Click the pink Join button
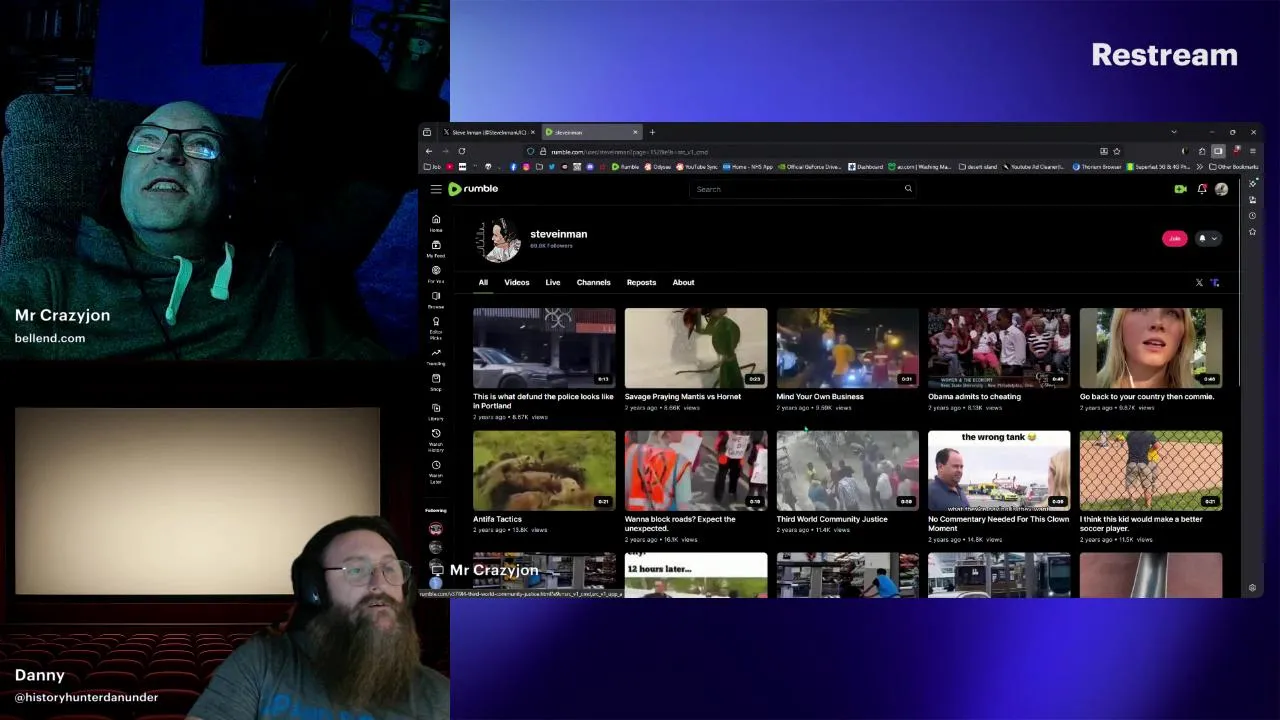Image resolution: width=1280 pixels, height=720 pixels. tap(1174, 238)
